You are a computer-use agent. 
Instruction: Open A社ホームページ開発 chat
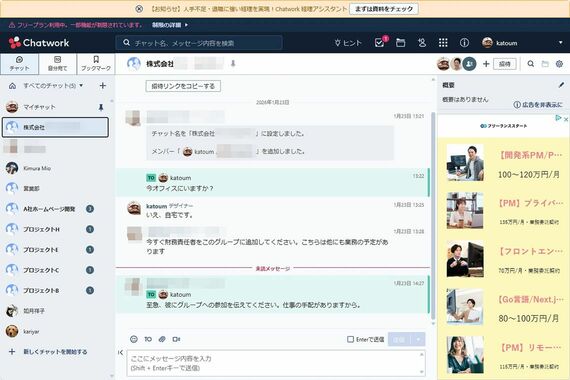pyautogui.click(x=55, y=209)
